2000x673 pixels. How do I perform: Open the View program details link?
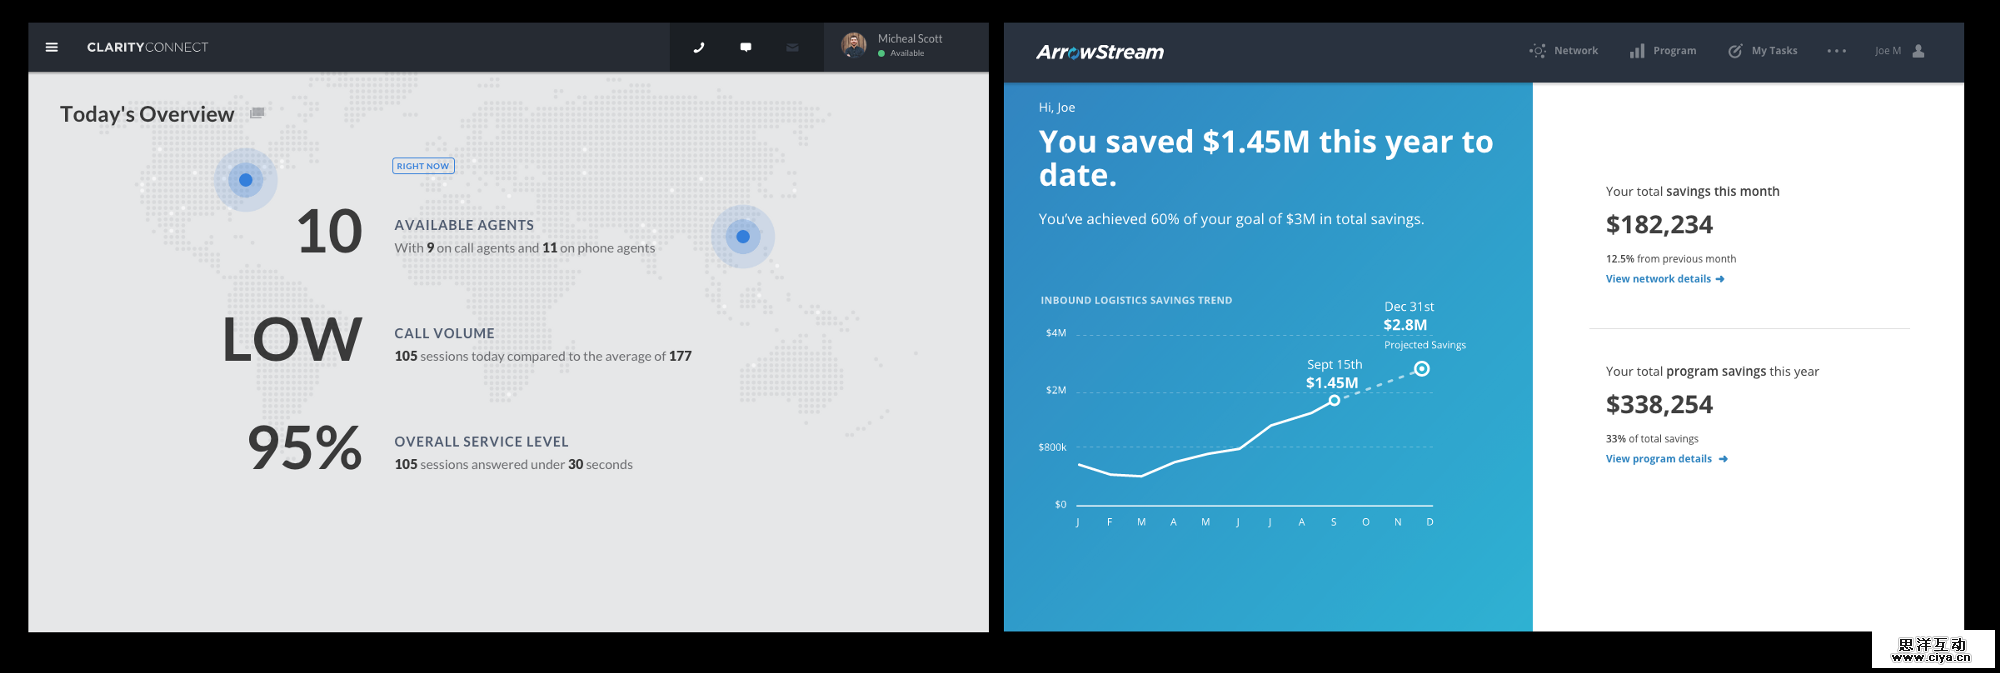click(1659, 459)
